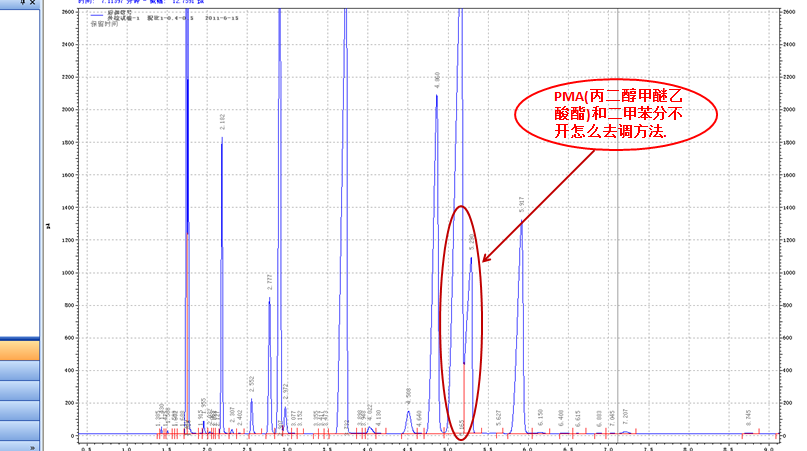Click the 保留时间 legend label

104,24
